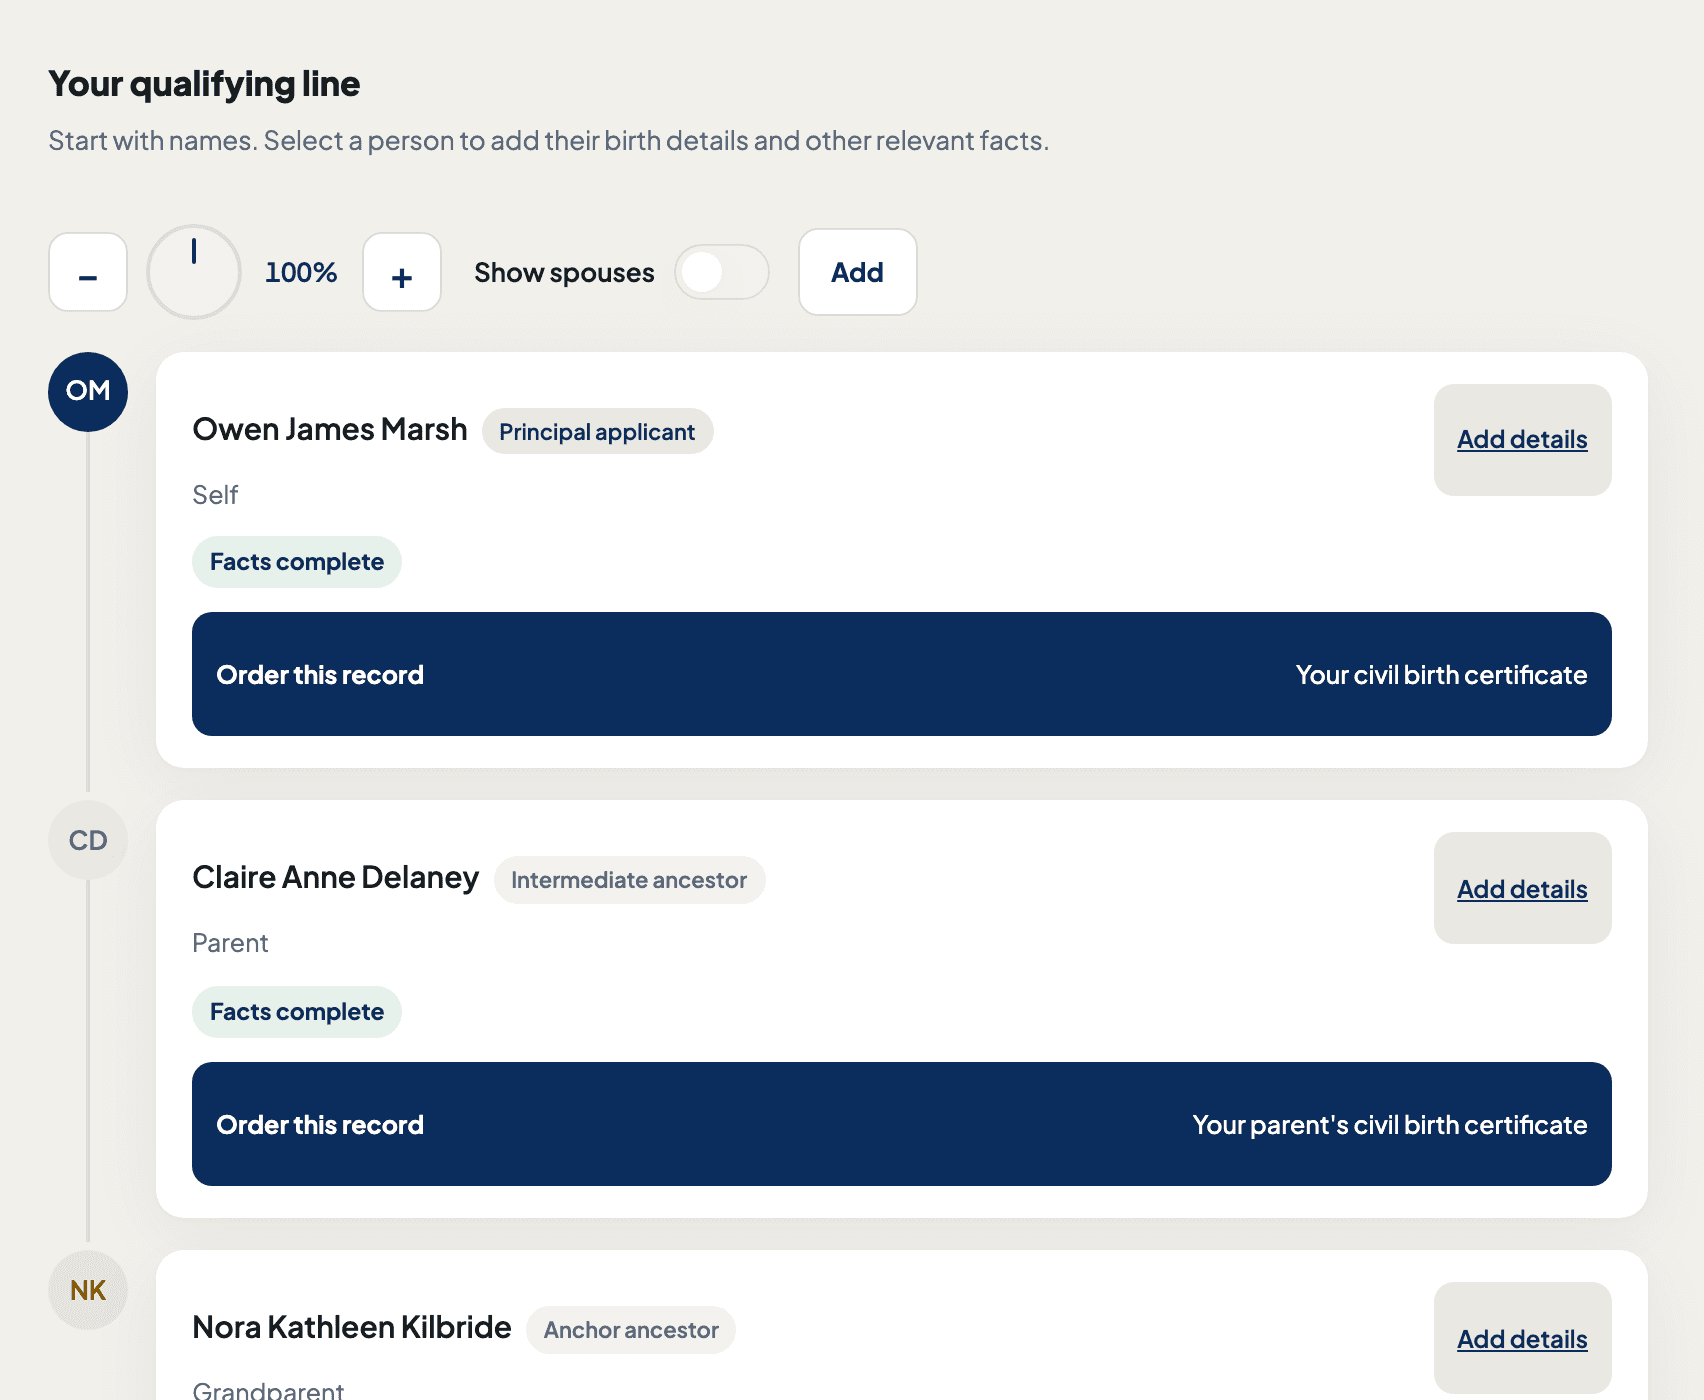Image resolution: width=1704 pixels, height=1400 pixels.
Task: Select the NK avatar circle
Action: click(88, 1290)
